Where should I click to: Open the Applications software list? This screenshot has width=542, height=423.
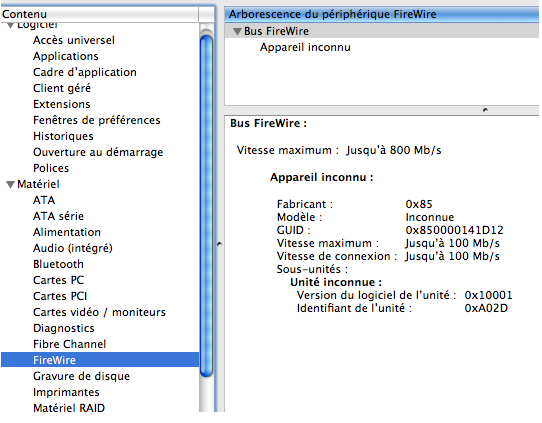tap(66, 56)
